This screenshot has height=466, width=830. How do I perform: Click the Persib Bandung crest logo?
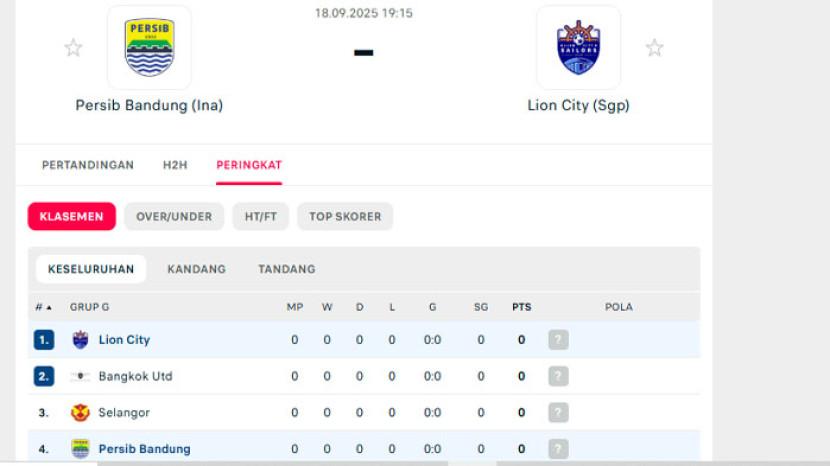point(149,47)
